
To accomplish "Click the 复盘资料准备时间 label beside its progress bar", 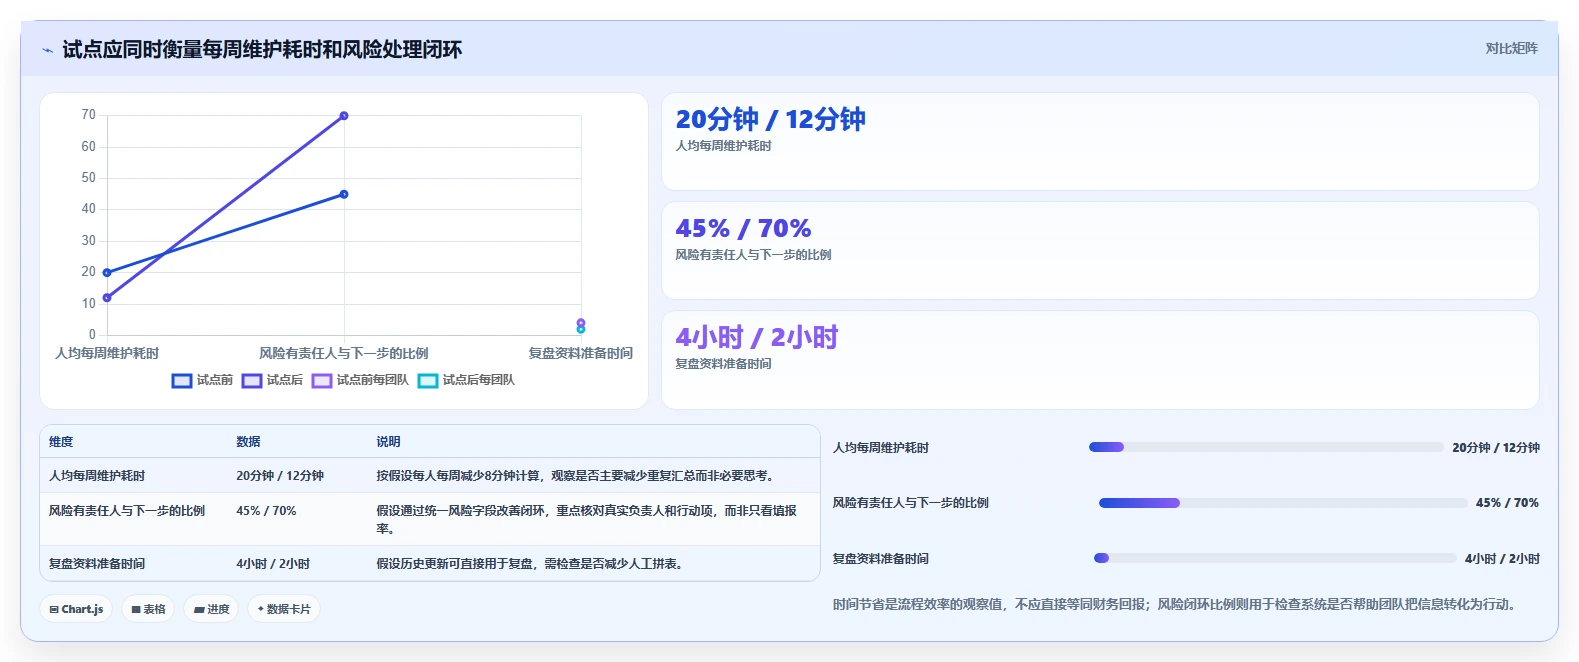I will pos(881,558).
